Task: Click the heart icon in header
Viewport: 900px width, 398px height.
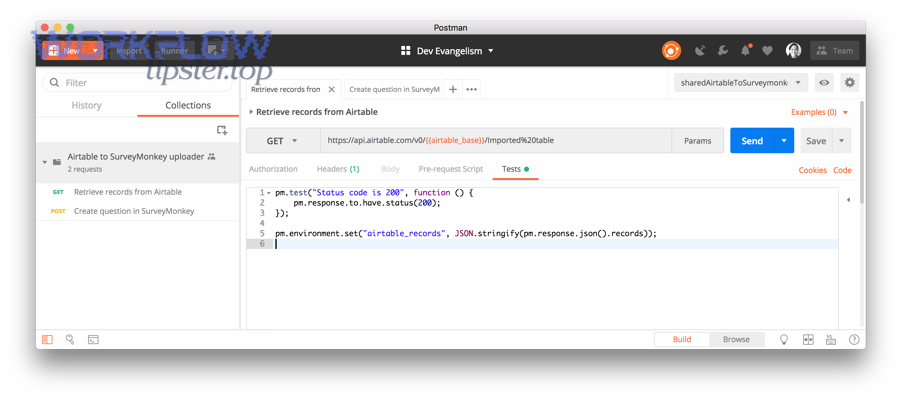Action: [x=767, y=51]
